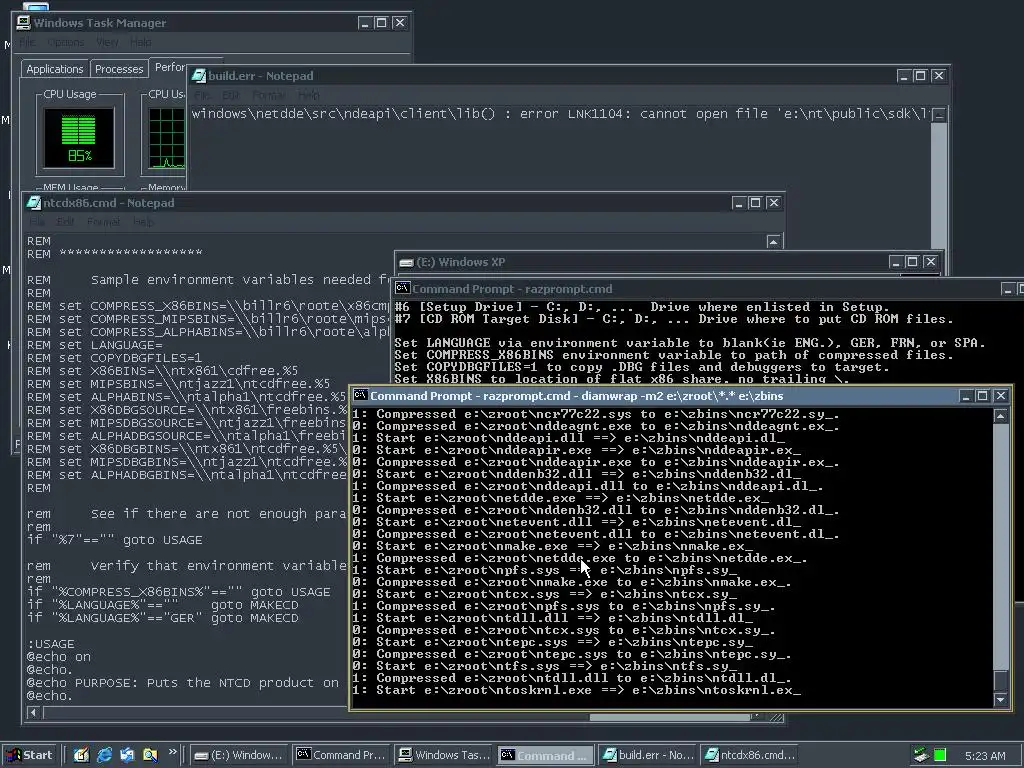Click the icon of the background razprompt.cmd Command Prompt

pyautogui.click(x=402, y=289)
